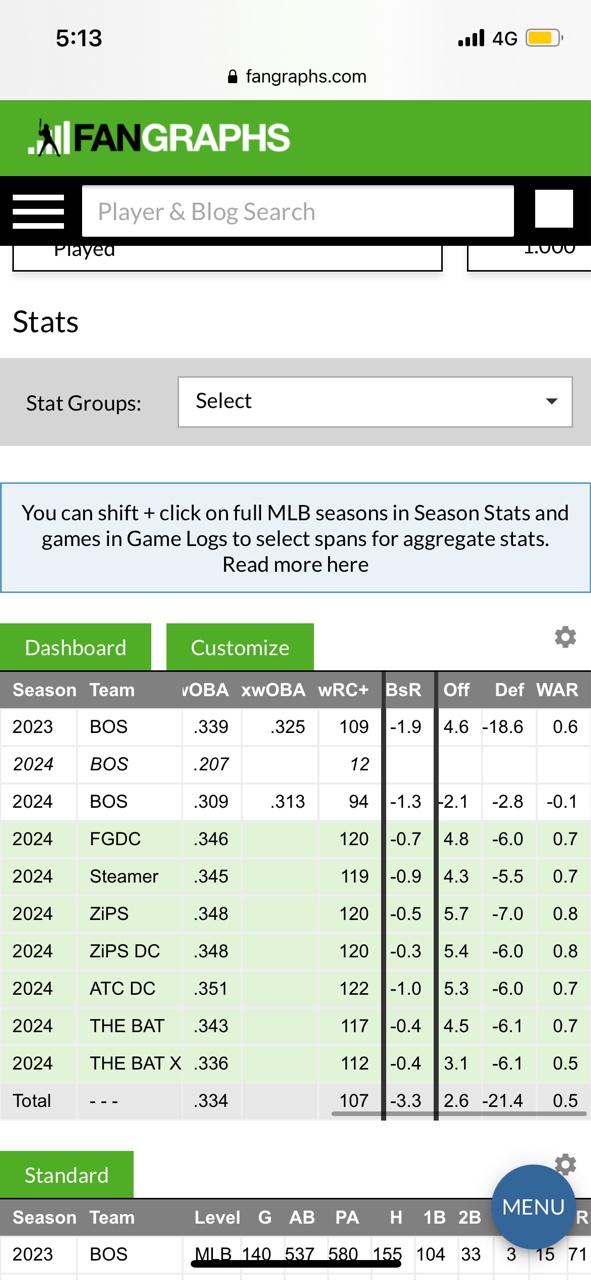Follow the Read more here link

click(295, 565)
